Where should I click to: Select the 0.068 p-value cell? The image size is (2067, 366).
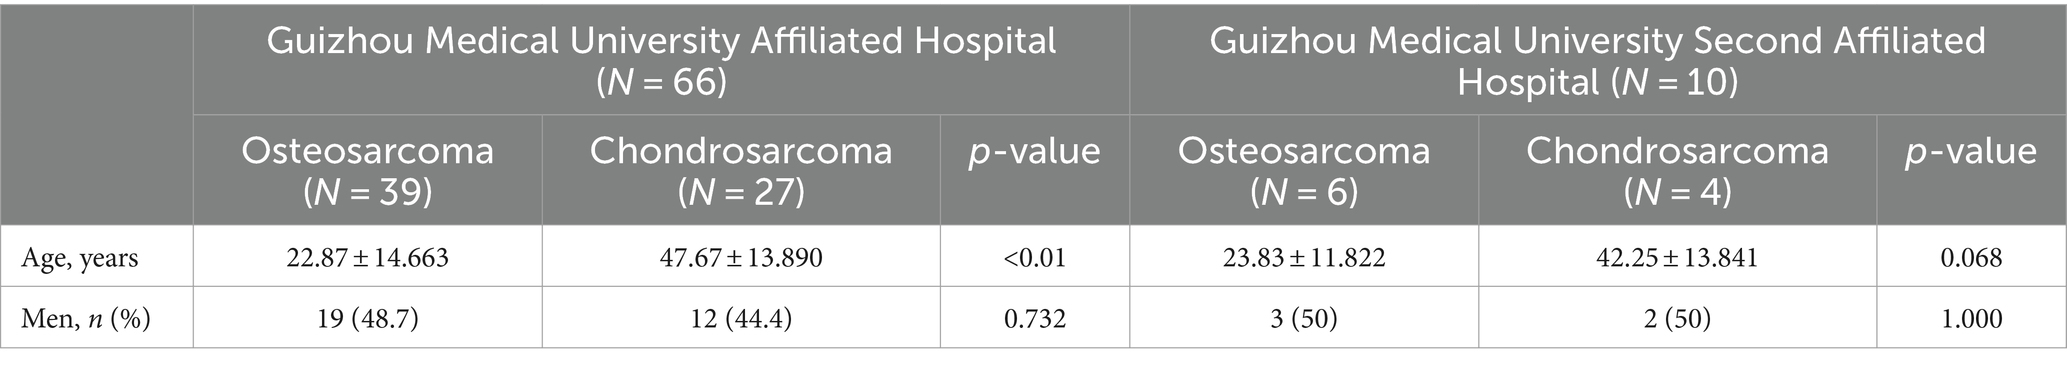(x=1972, y=258)
